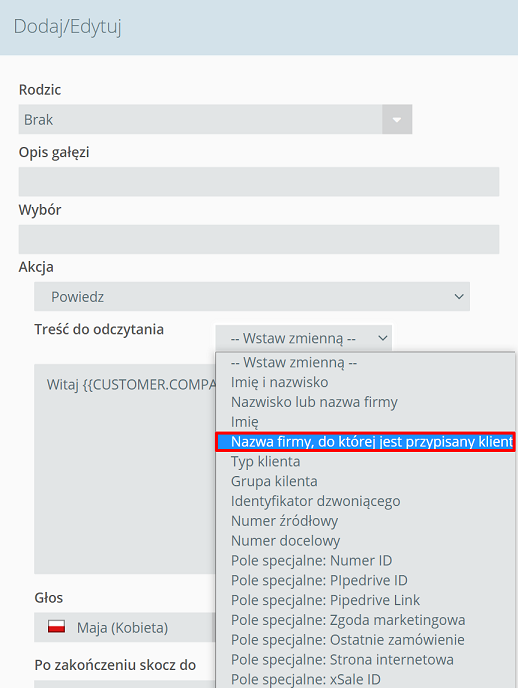Insert 'Numer źródłowy' variable

click(366, 521)
